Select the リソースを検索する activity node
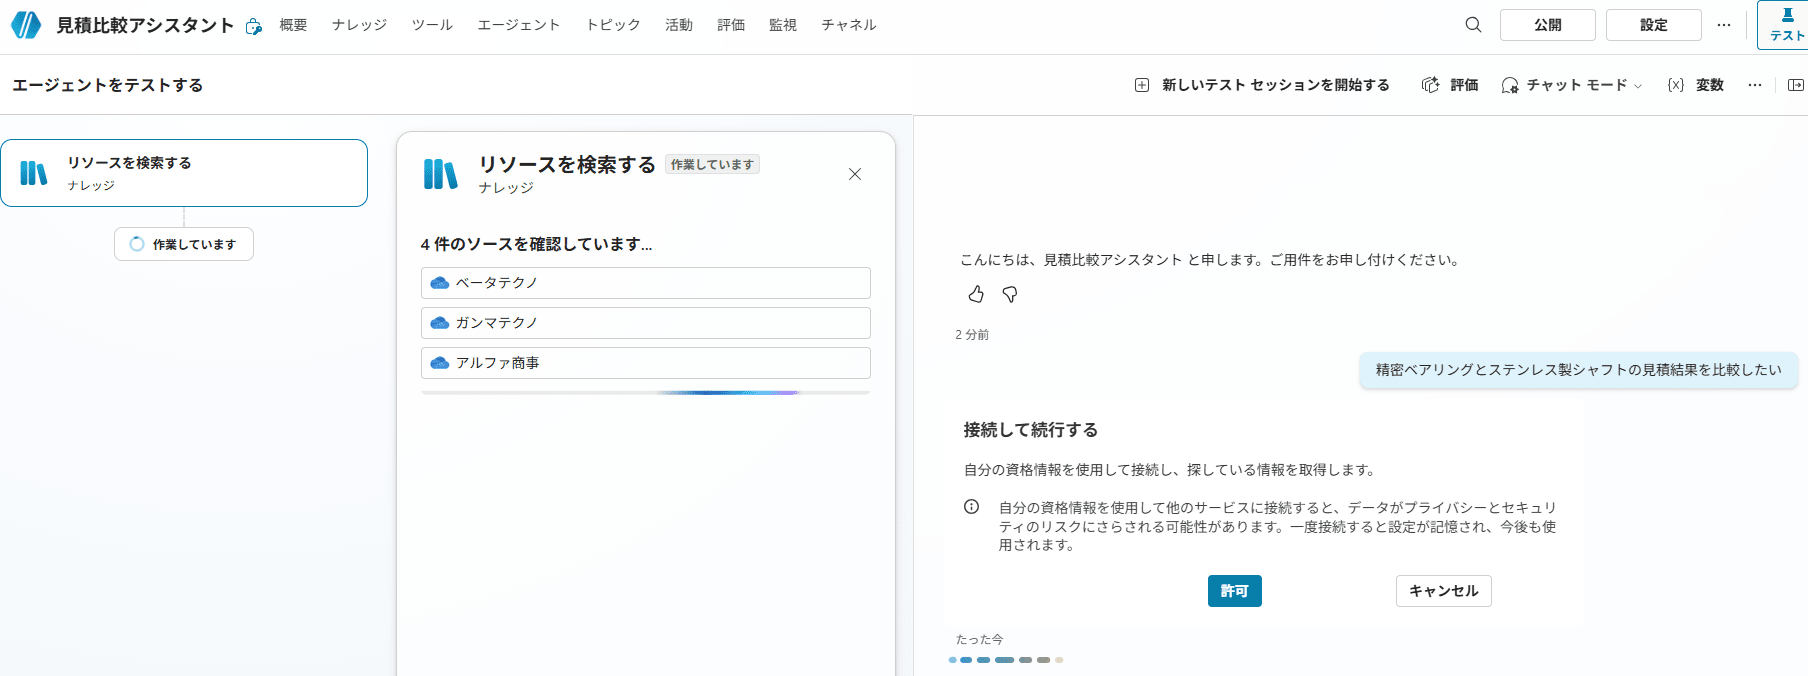Image resolution: width=1808 pixels, height=676 pixels. pos(184,173)
